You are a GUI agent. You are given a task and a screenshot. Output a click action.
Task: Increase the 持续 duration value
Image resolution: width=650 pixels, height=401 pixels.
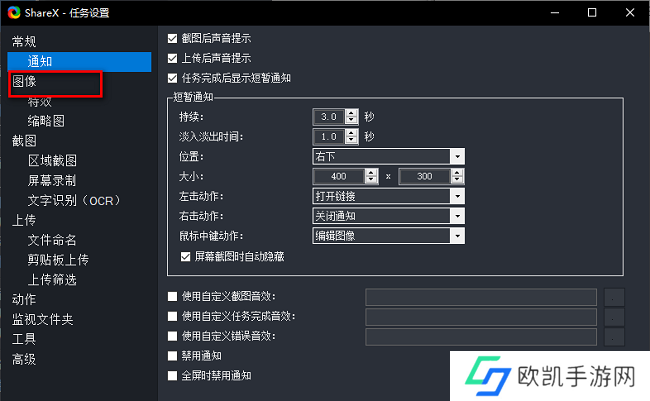(352, 113)
